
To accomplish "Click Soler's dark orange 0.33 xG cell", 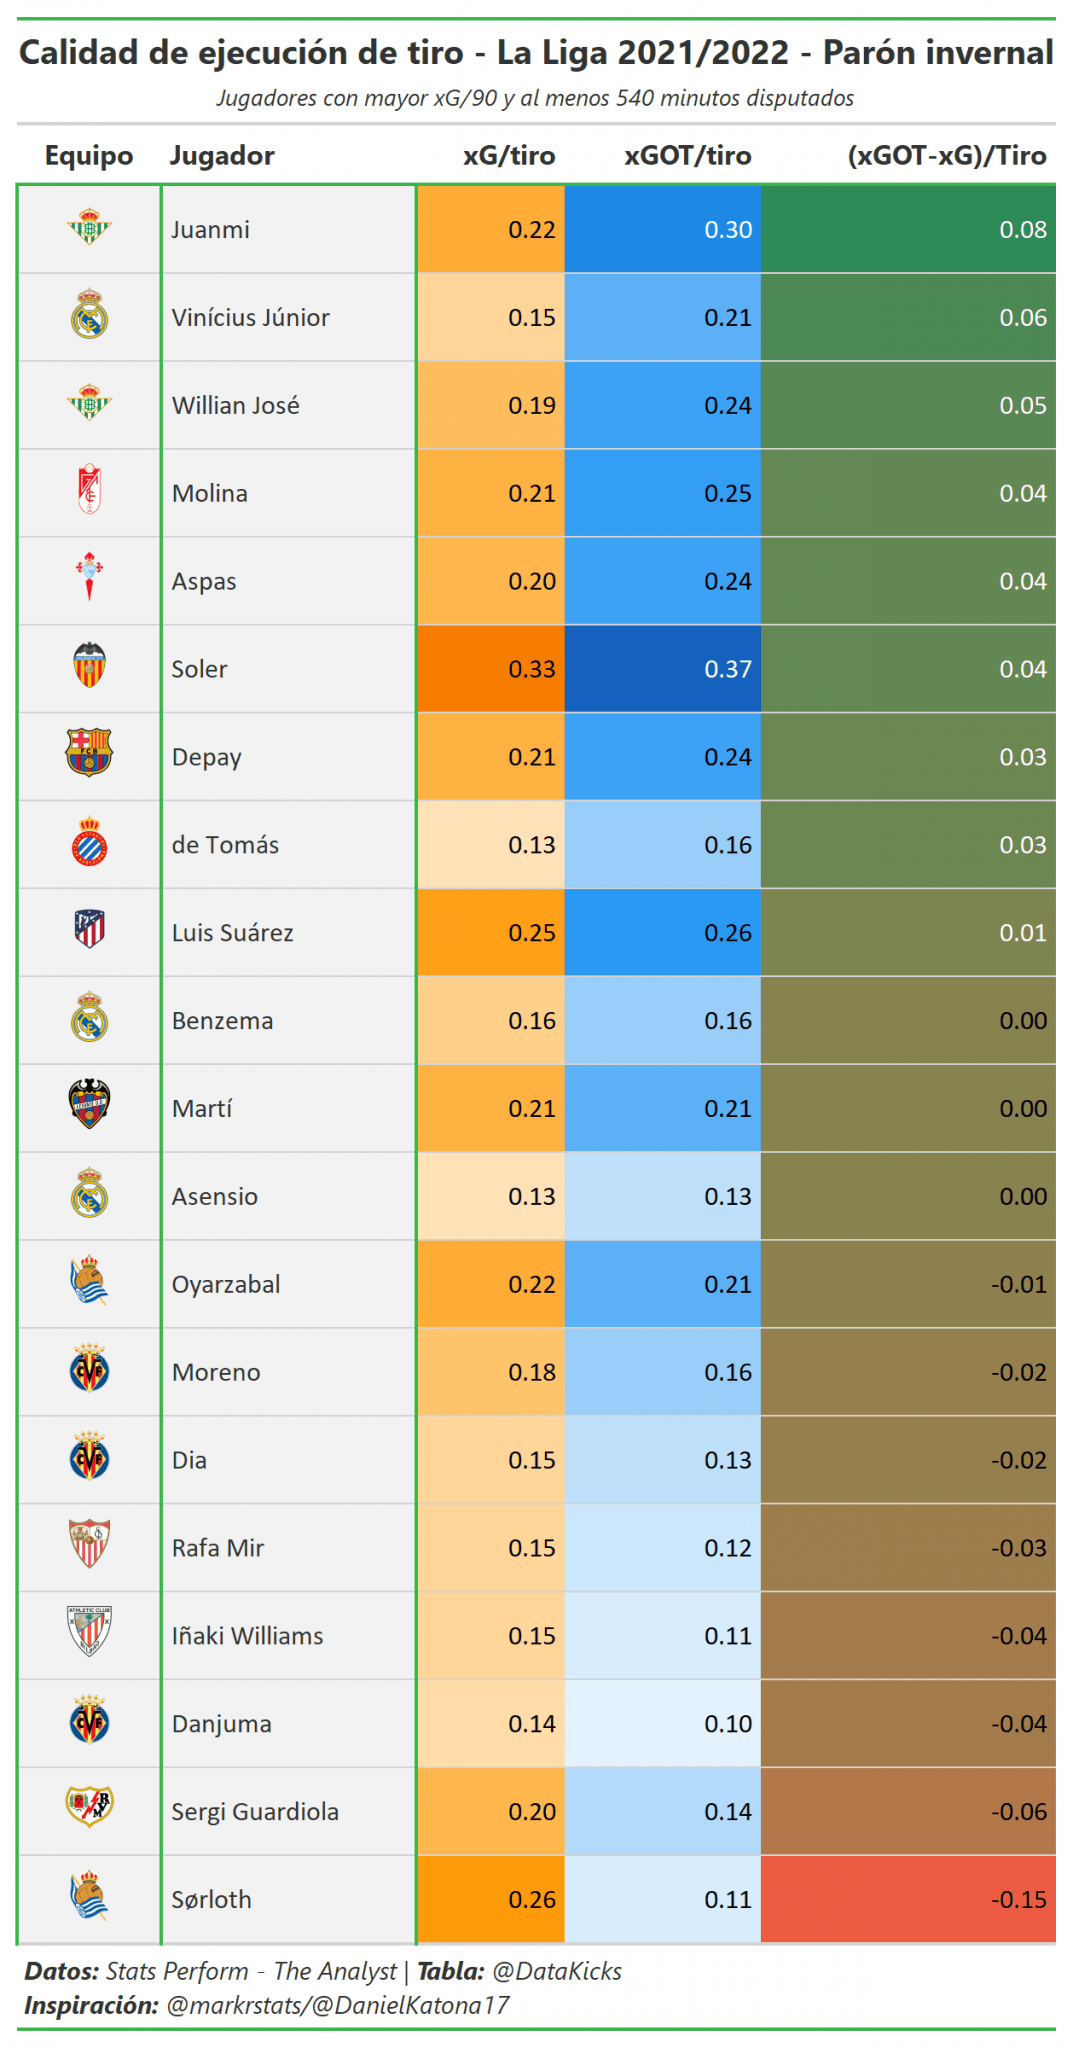I will [491, 669].
